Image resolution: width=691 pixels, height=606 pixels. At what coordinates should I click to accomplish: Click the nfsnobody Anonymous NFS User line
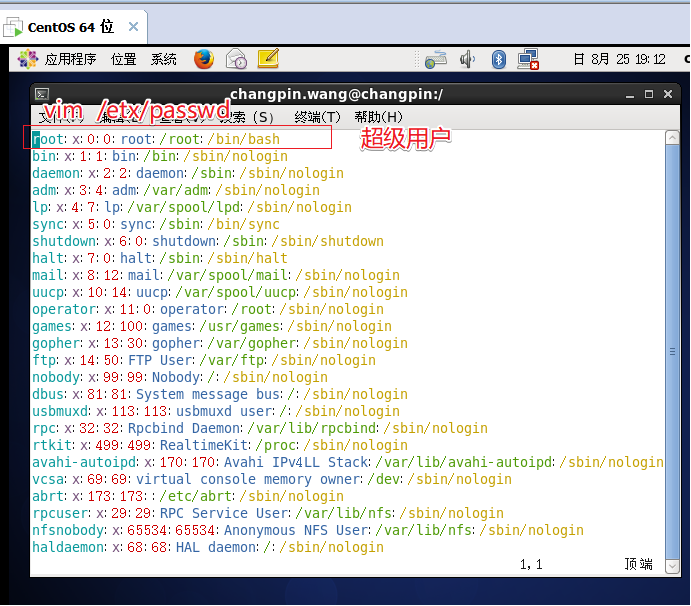[x=308, y=530]
